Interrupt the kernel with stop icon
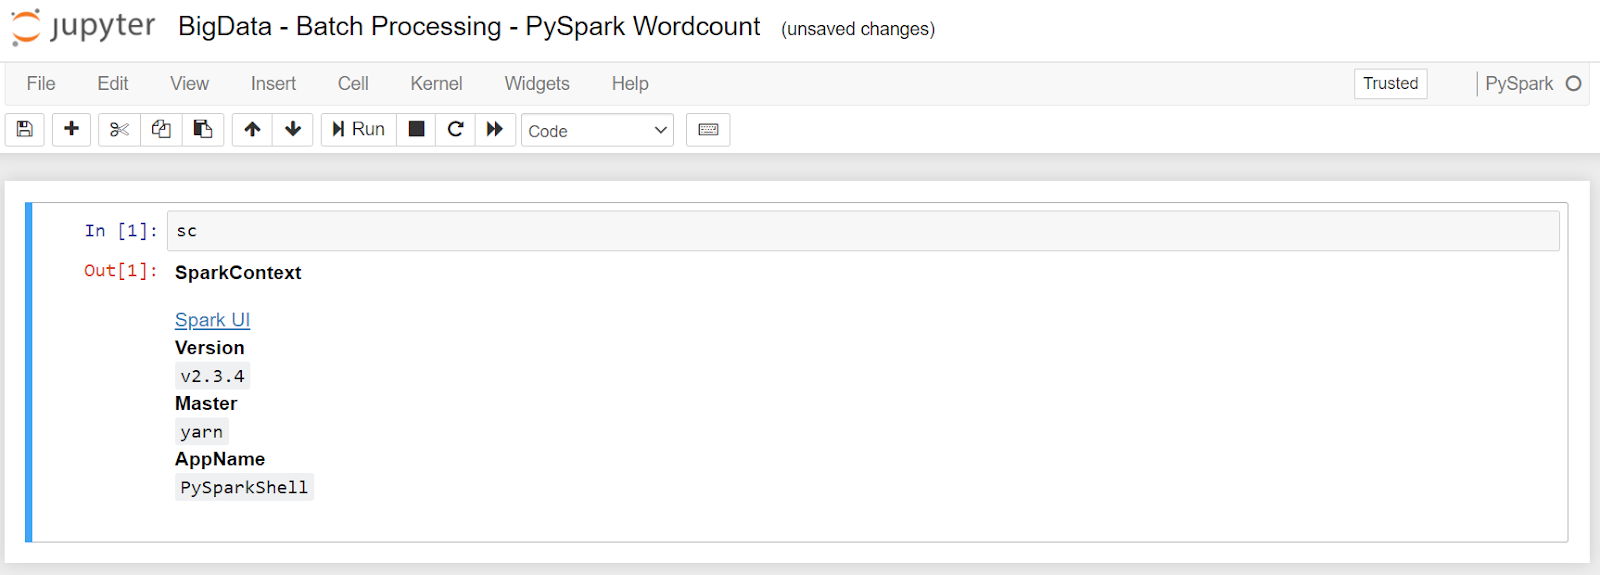This screenshot has width=1600, height=575. click(x=416, y=130)
